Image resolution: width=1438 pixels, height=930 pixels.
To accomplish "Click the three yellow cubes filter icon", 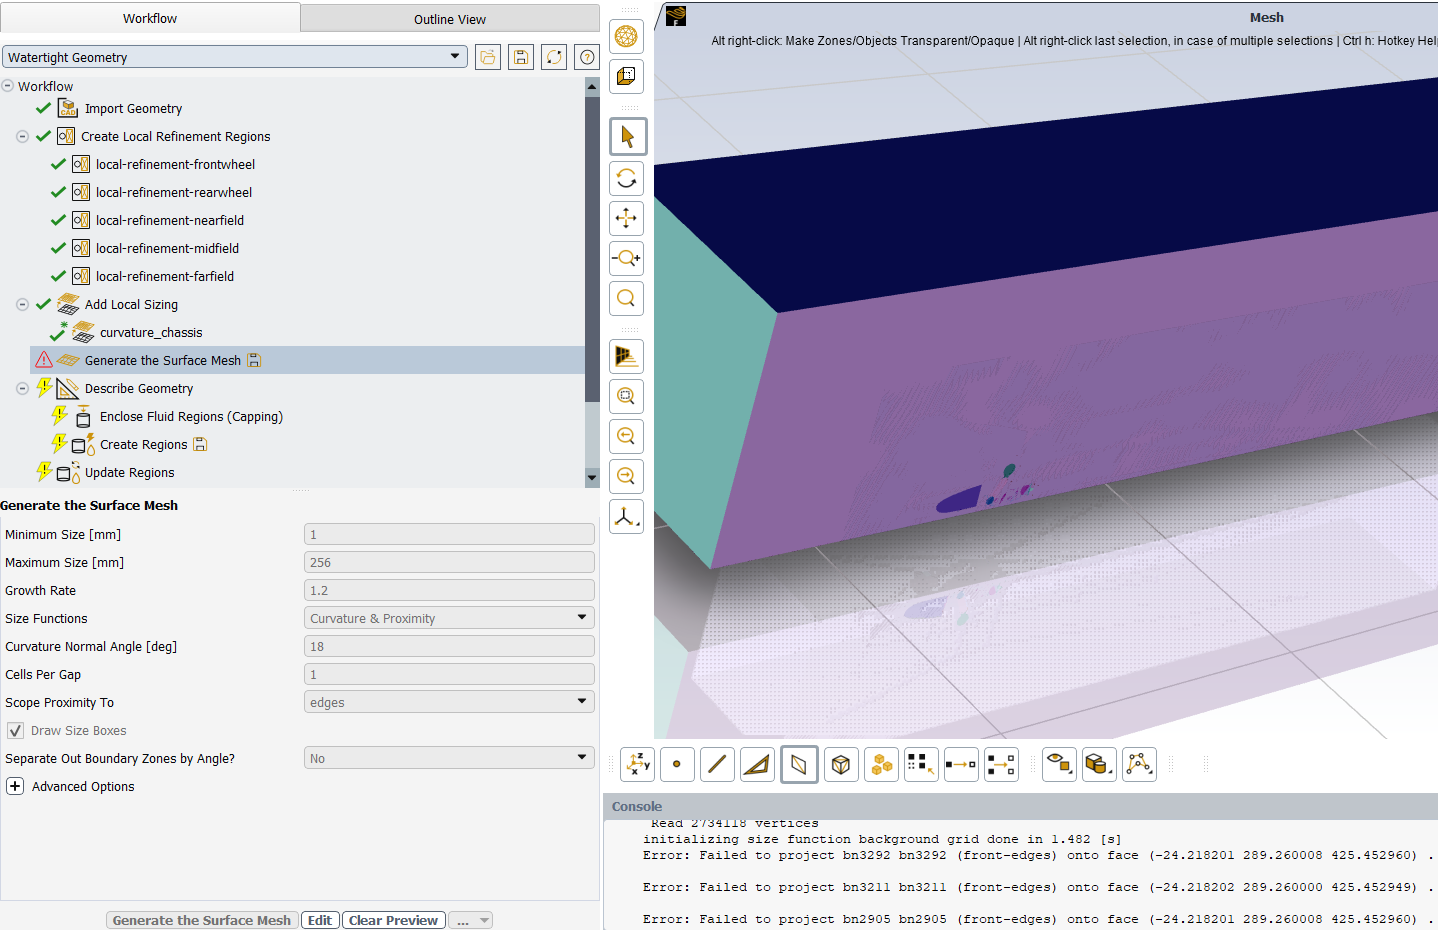I will tap(881, 765).
